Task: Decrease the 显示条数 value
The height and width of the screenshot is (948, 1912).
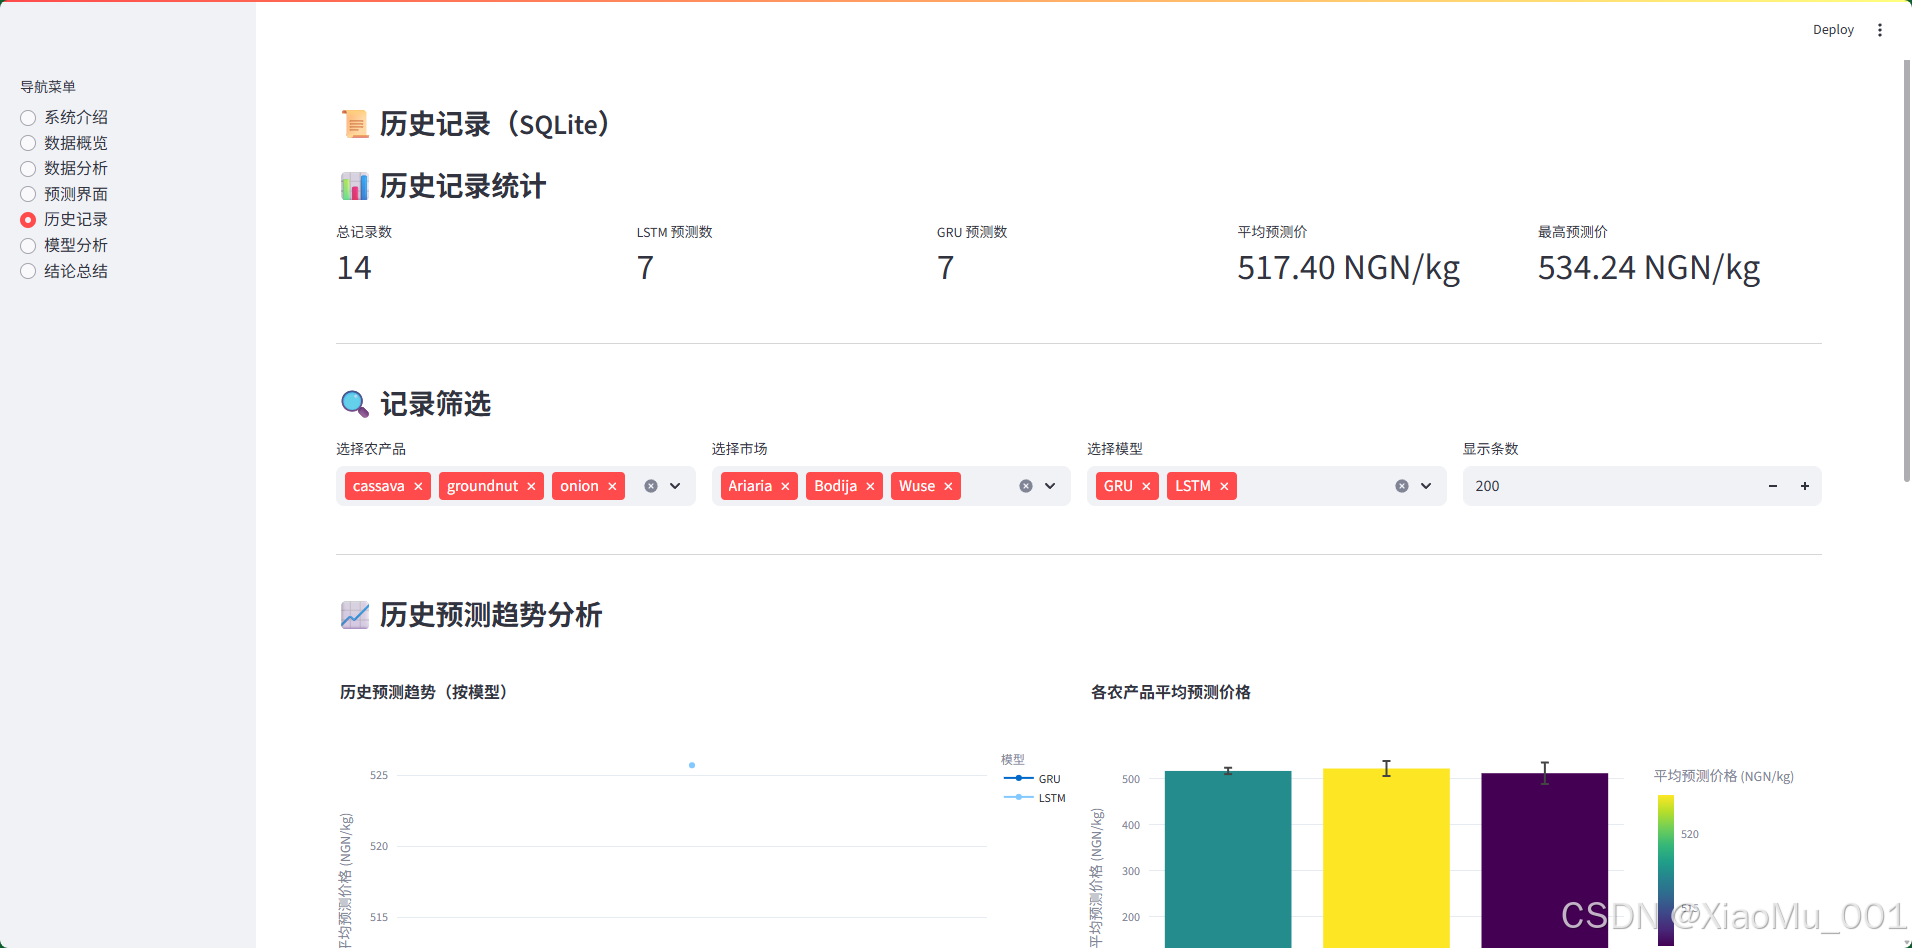Action: pyautogui.click(x=1773, y=486)
